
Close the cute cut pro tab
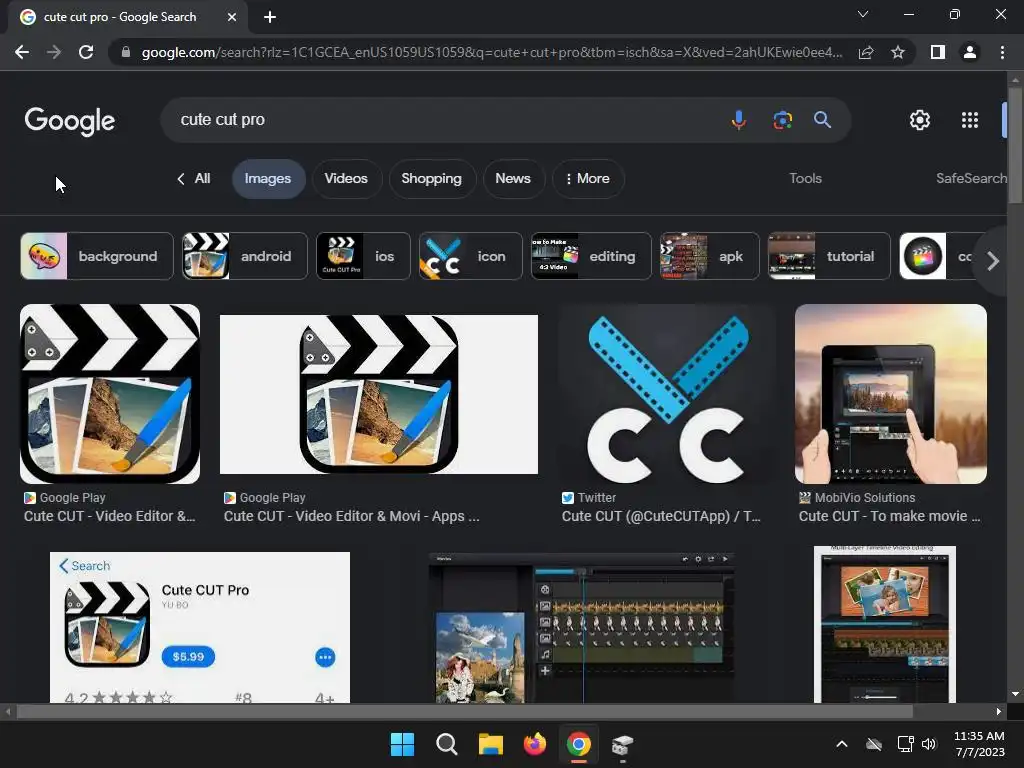point(232,17)
